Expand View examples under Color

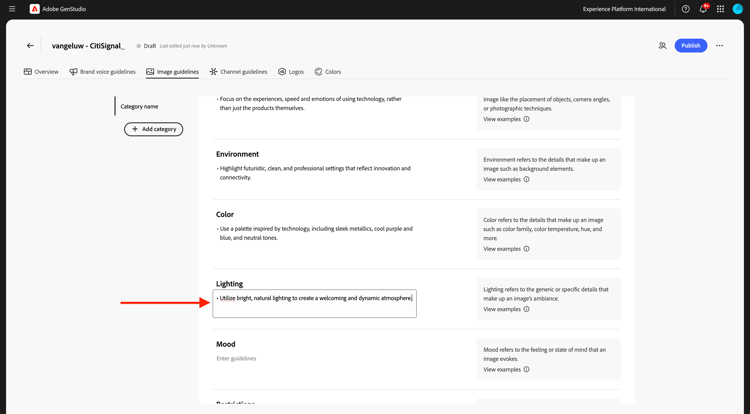506,249
